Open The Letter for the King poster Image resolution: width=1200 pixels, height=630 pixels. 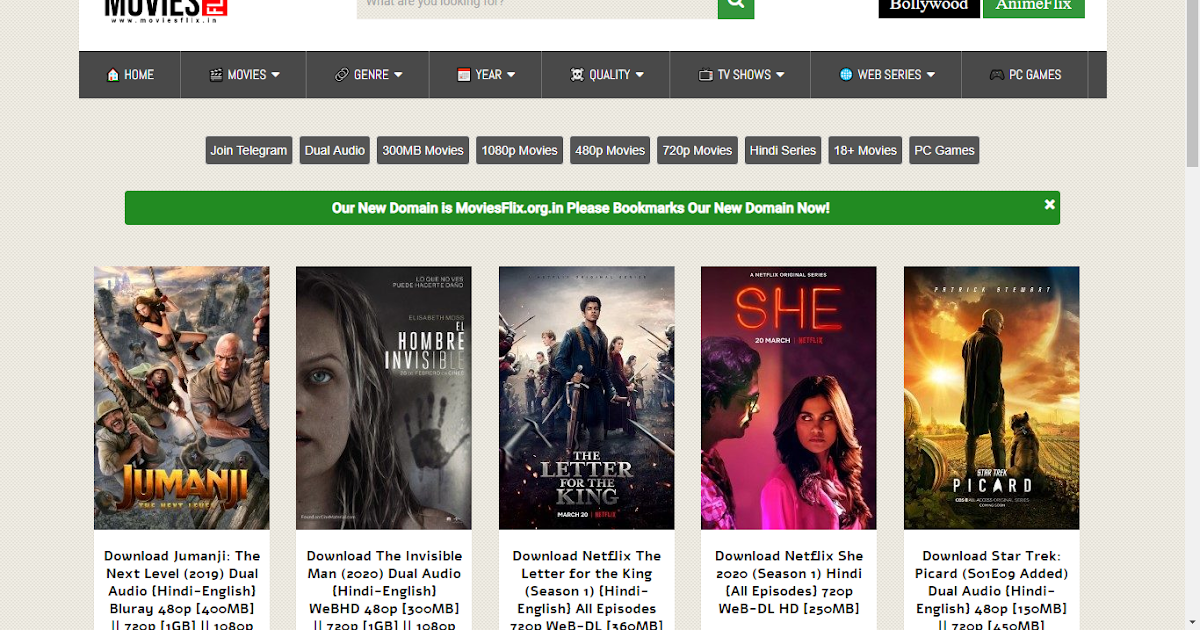coord(587,398)
